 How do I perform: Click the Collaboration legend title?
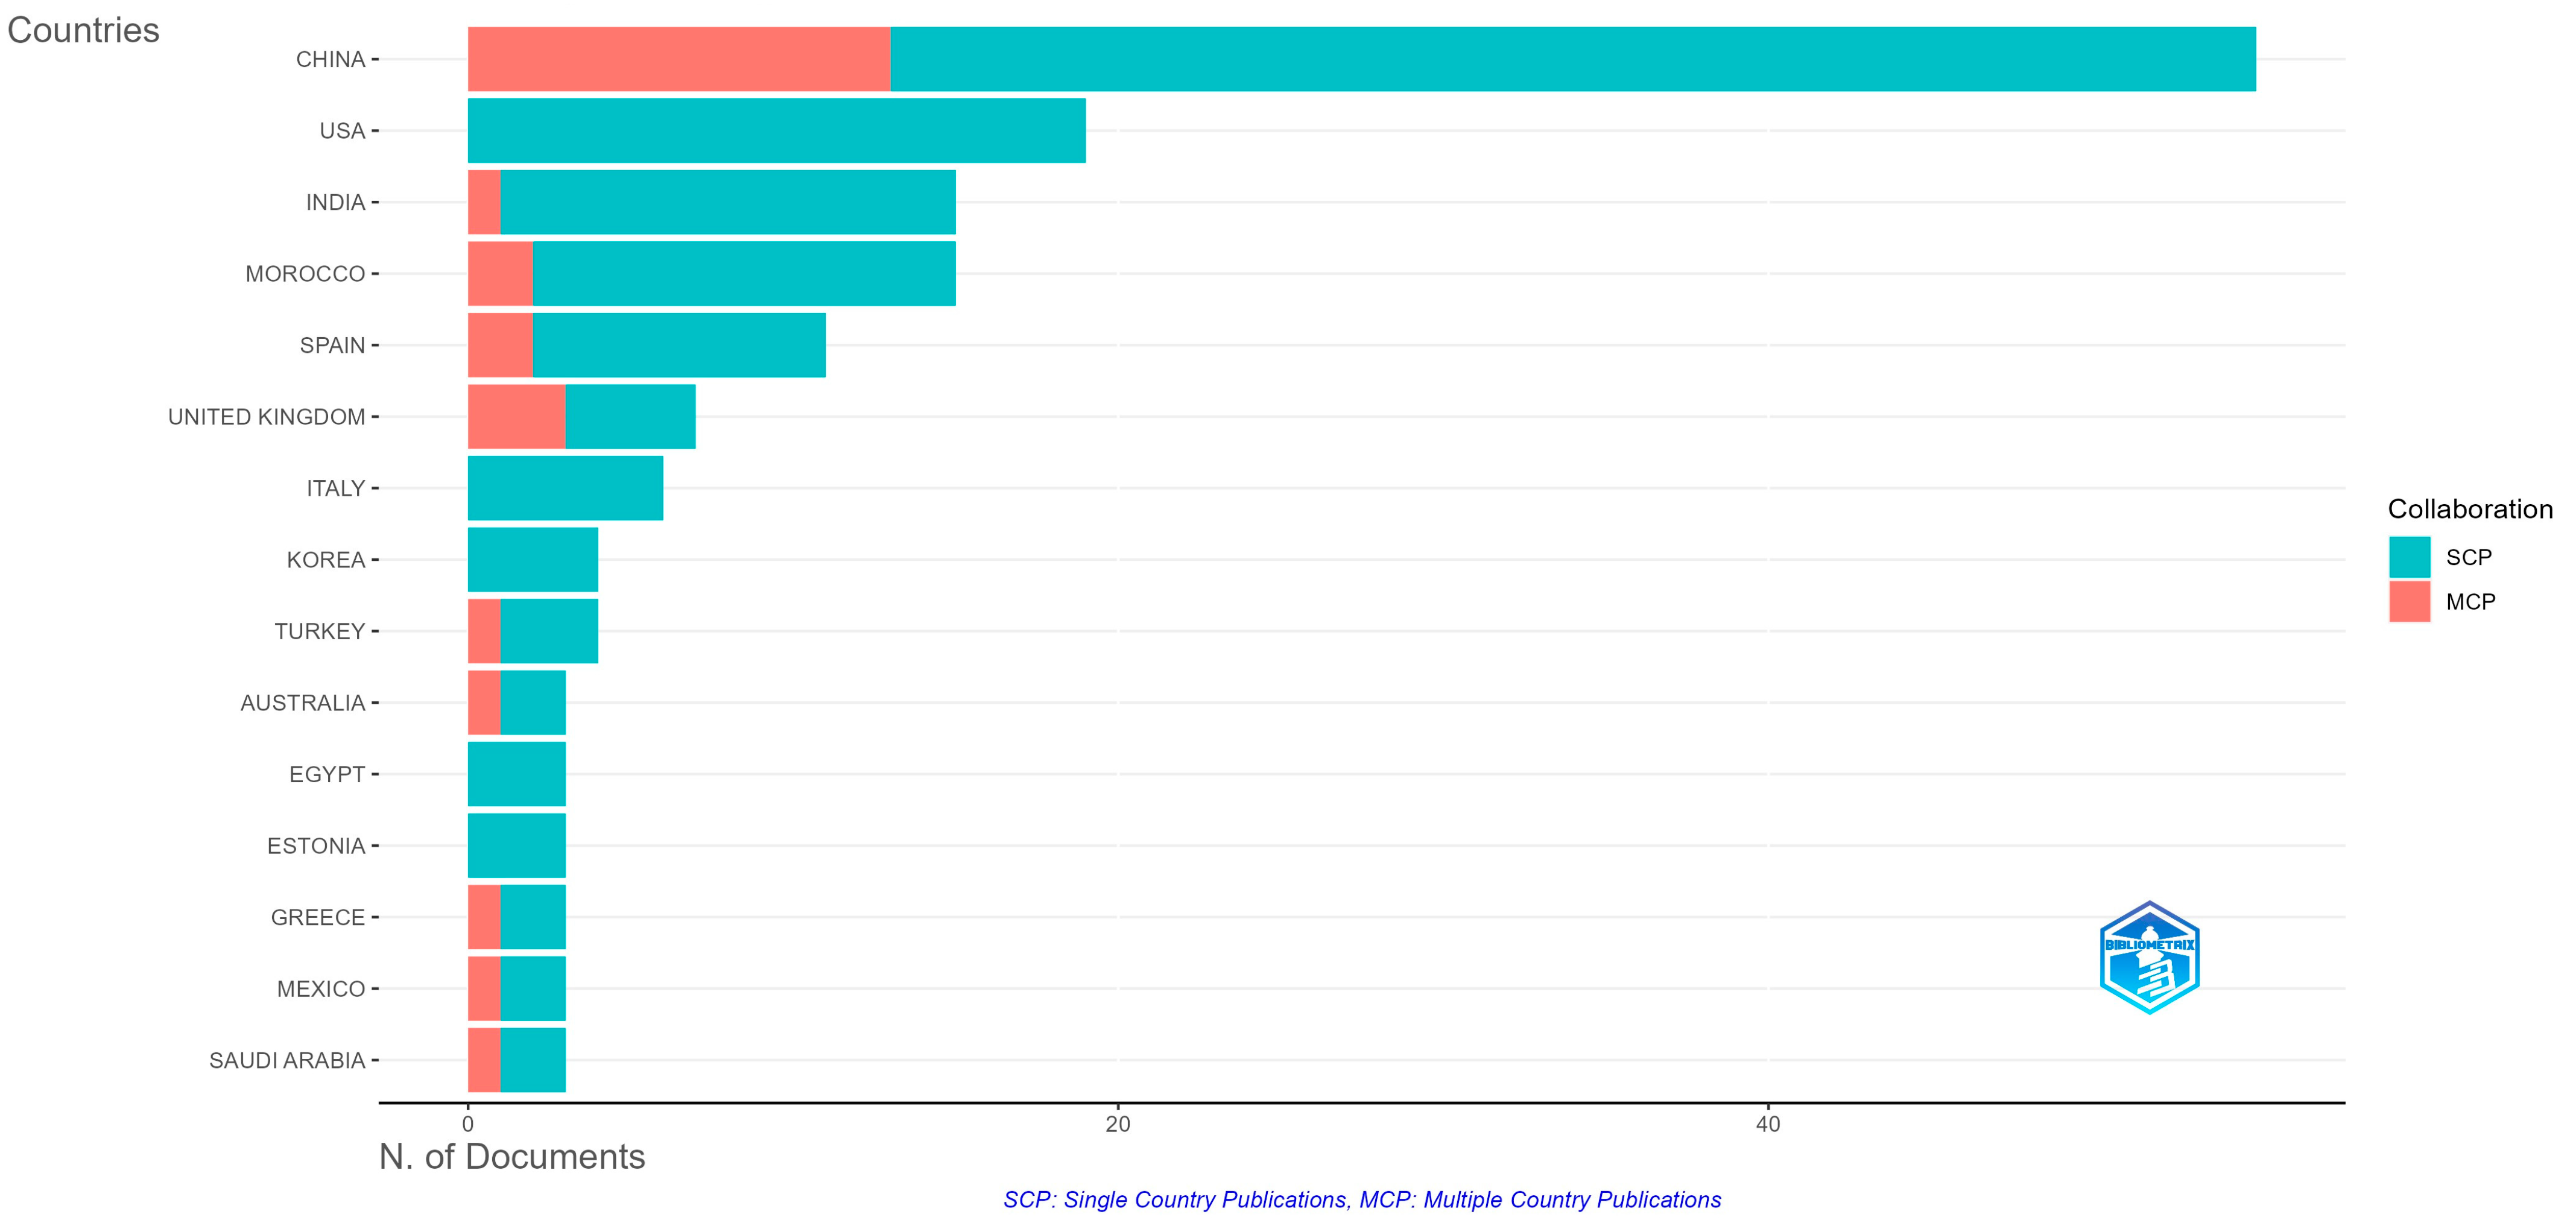(x=2469, y=509)
